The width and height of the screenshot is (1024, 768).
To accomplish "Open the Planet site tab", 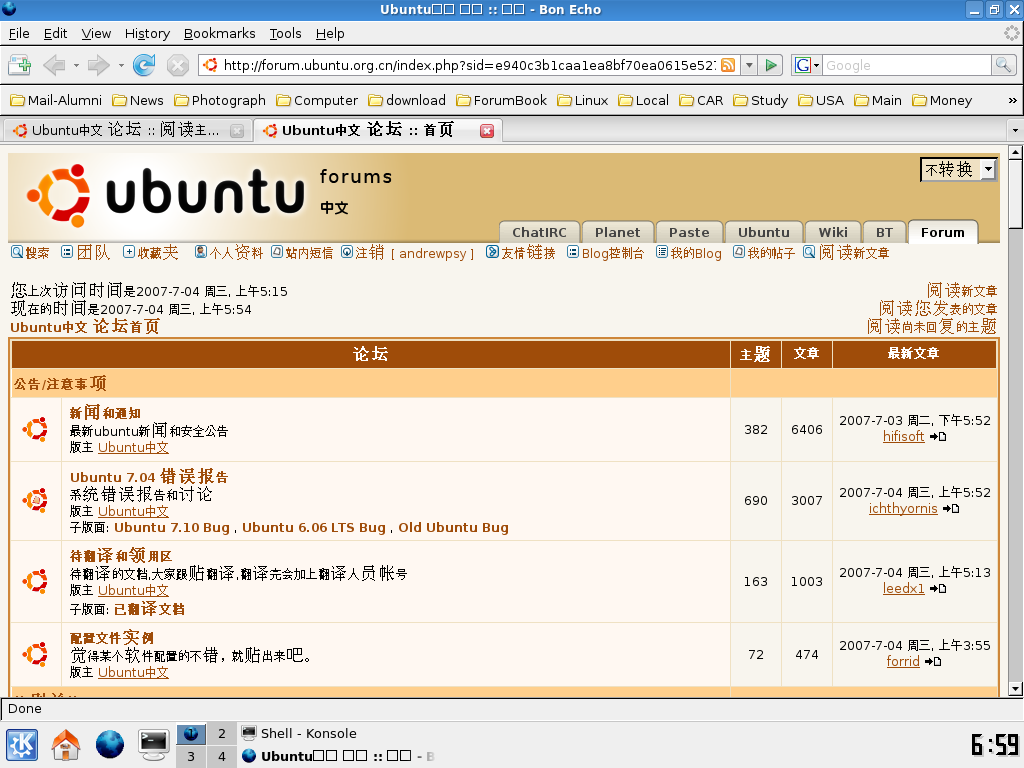I will pyautogui.click(x=617, y=232).
